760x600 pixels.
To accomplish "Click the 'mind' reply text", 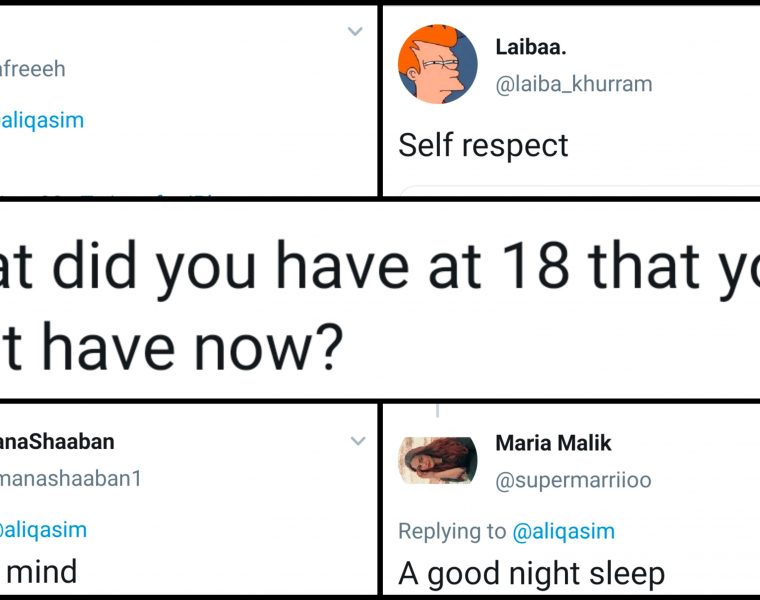I will pyautogui.click(x=41, y=571).
